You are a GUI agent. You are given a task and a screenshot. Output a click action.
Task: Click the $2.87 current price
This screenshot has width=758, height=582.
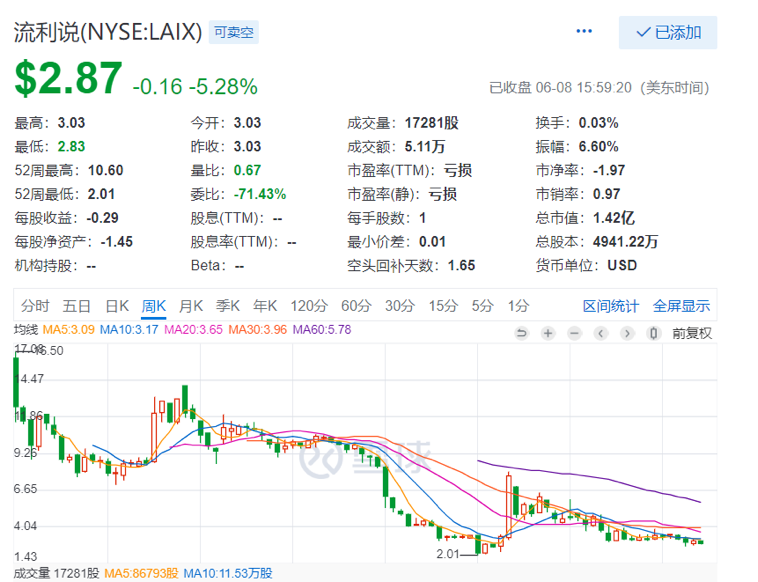(x=68, y=78)
